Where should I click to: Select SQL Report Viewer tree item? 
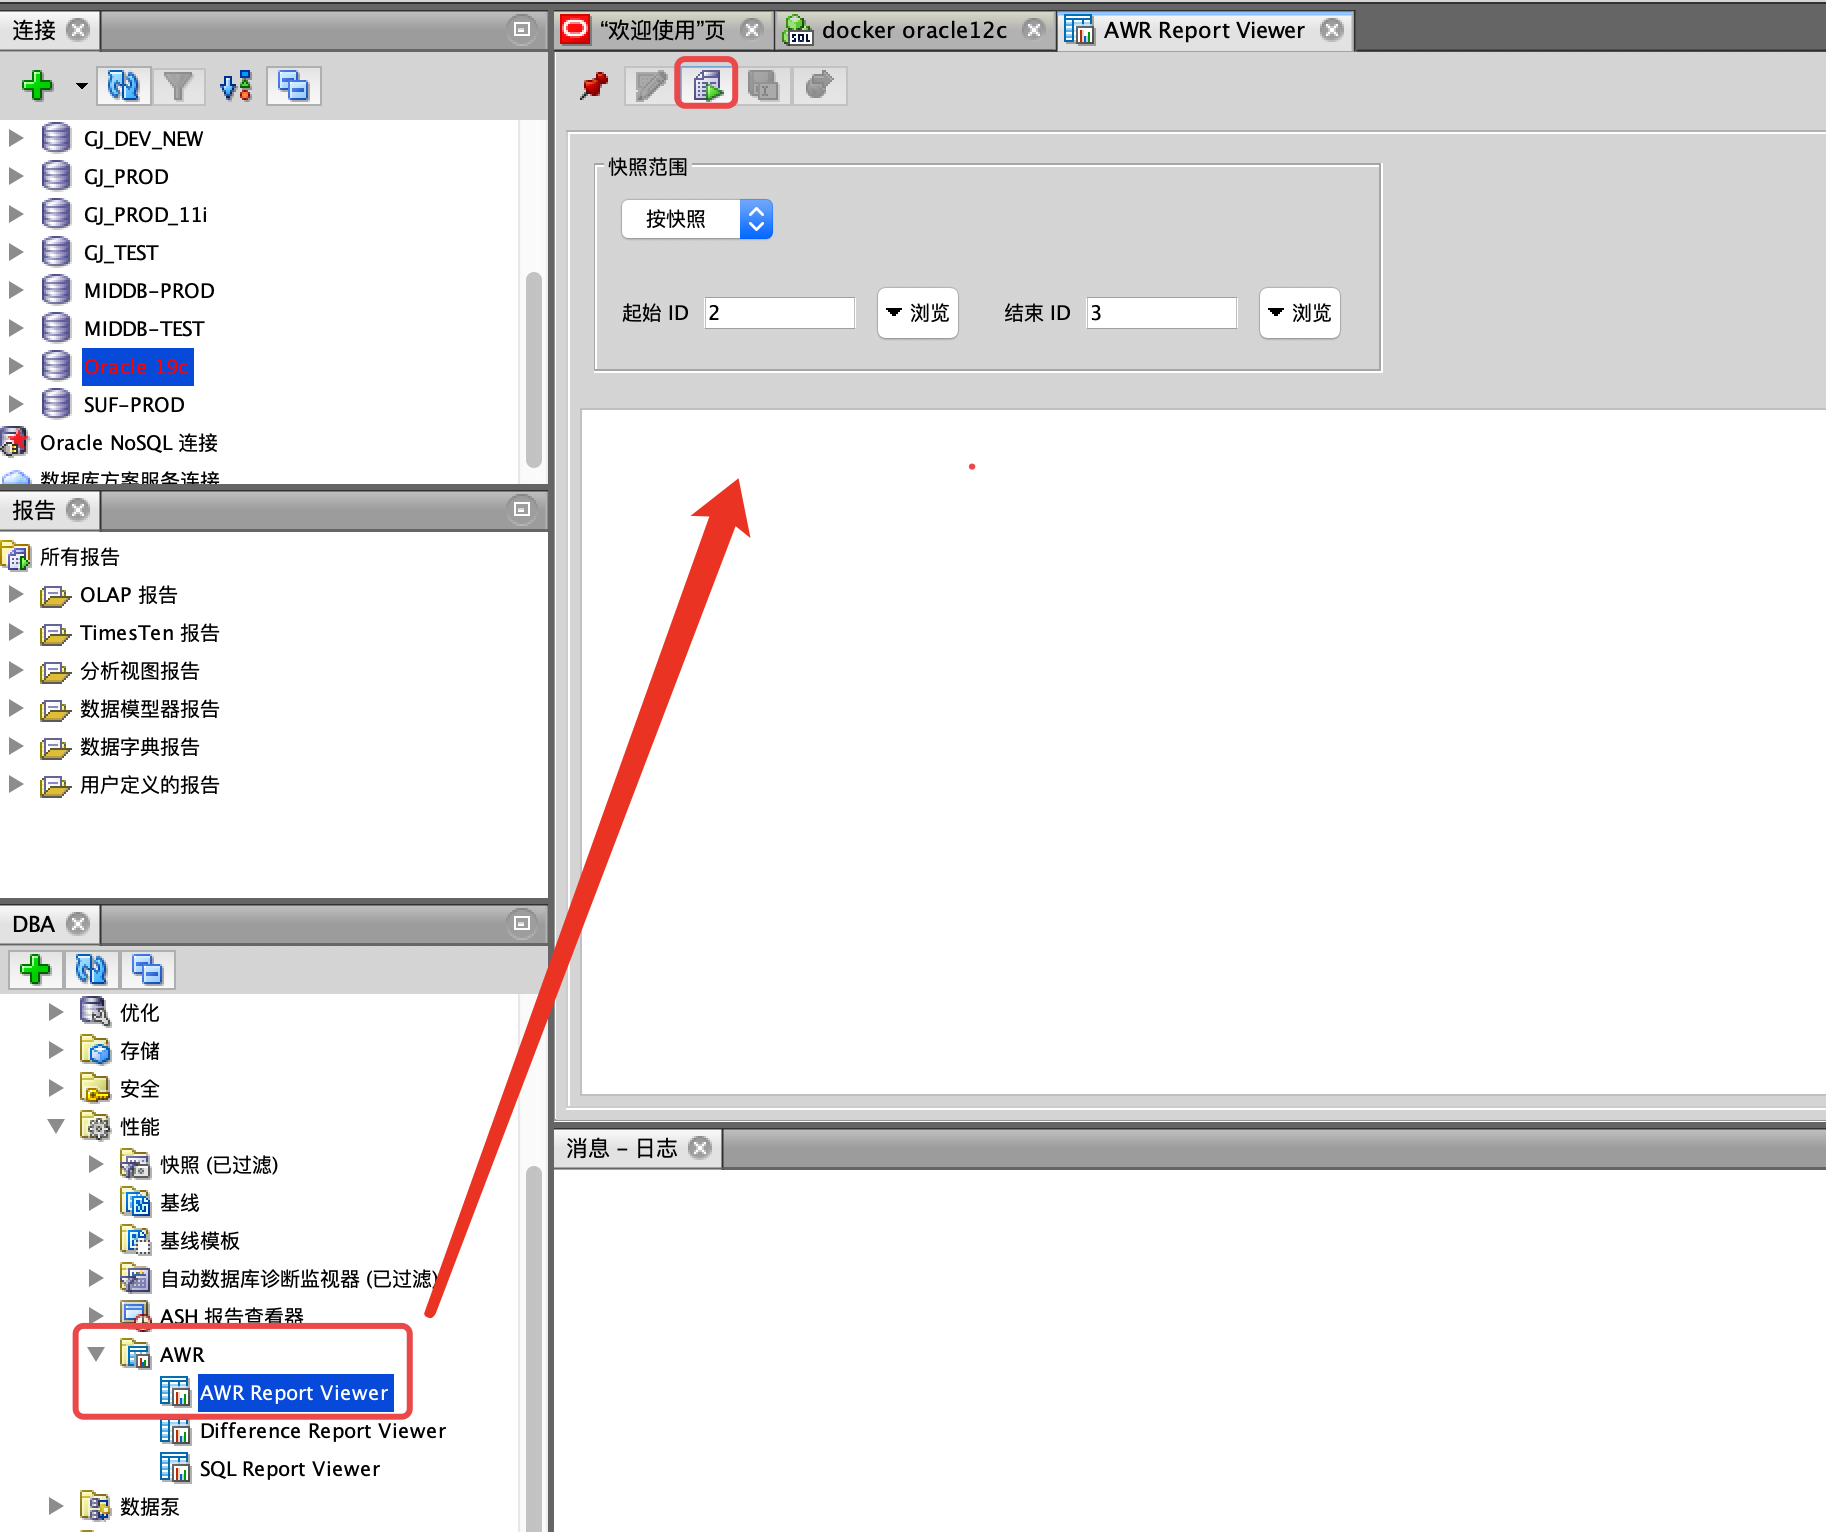coord(289,1469)
